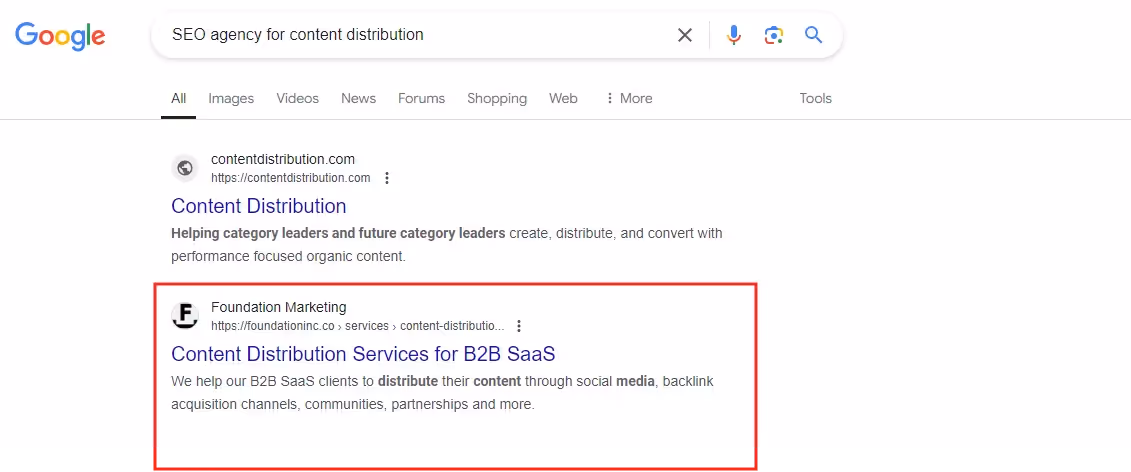The height and width of the screenshot is (472, 1131).
Task: Switch to the Shopping tab
Action: click(x=497, y=98)
